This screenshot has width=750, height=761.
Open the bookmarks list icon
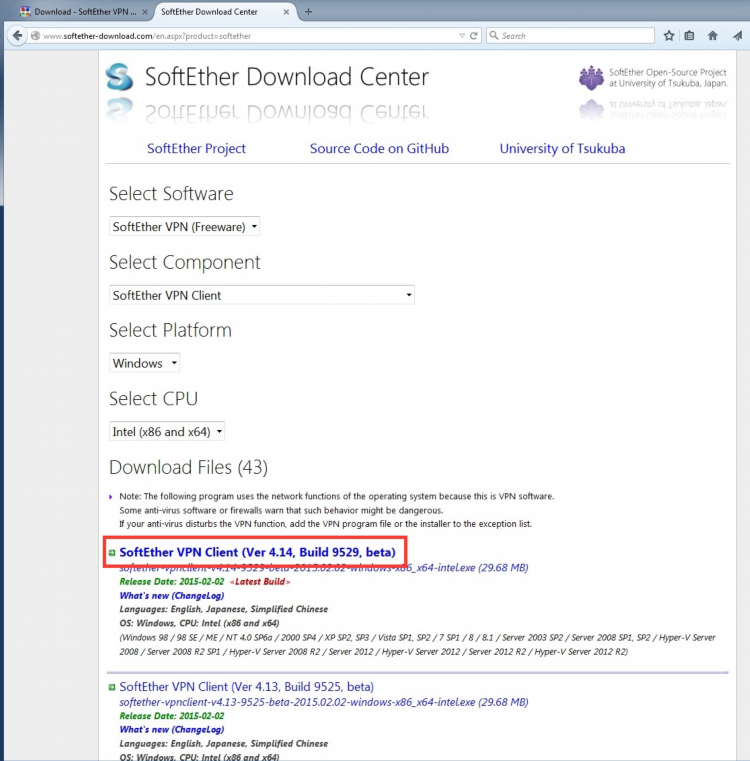[689, 35]
